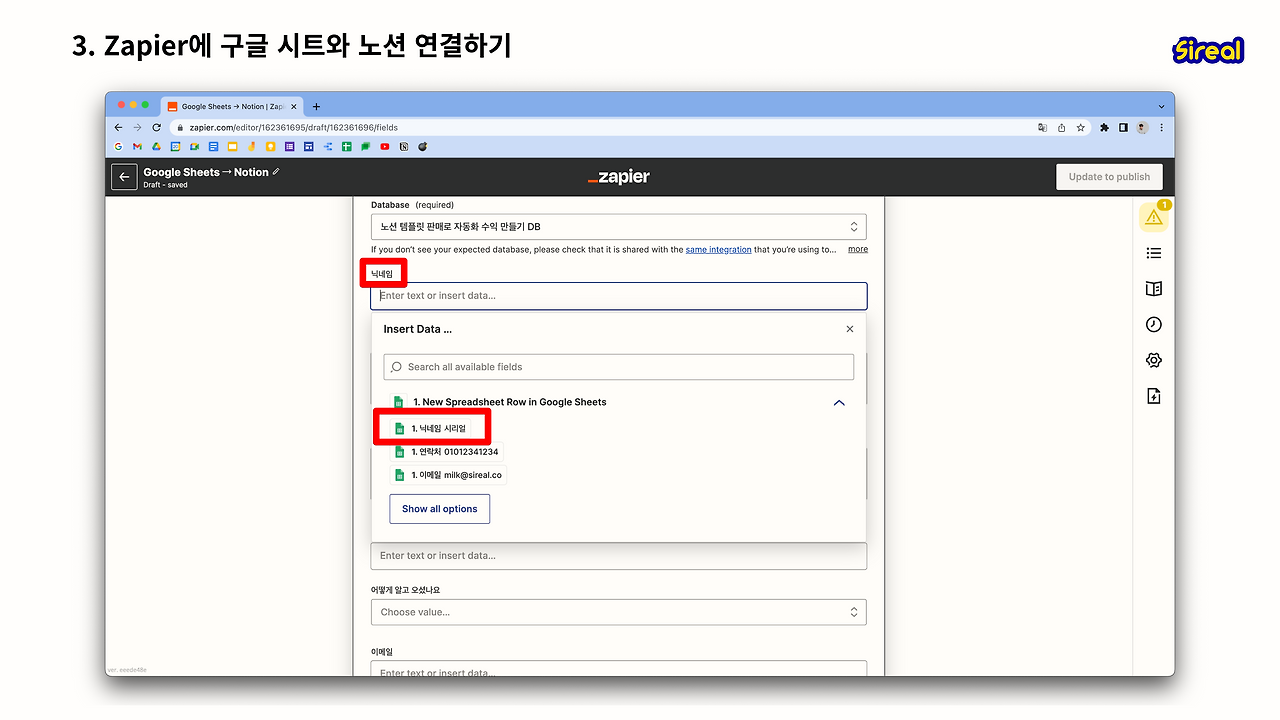The image size is (1280, 720).
Task: Toggle the browser side panel icon
Action: 1123,128
